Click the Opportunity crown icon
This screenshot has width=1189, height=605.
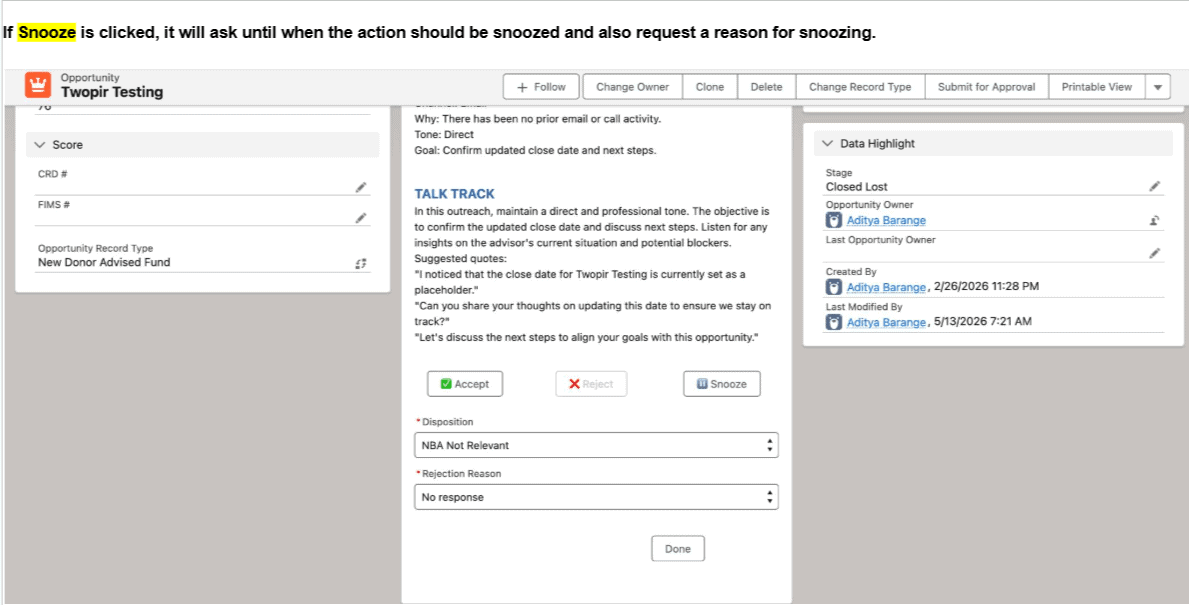37,85
